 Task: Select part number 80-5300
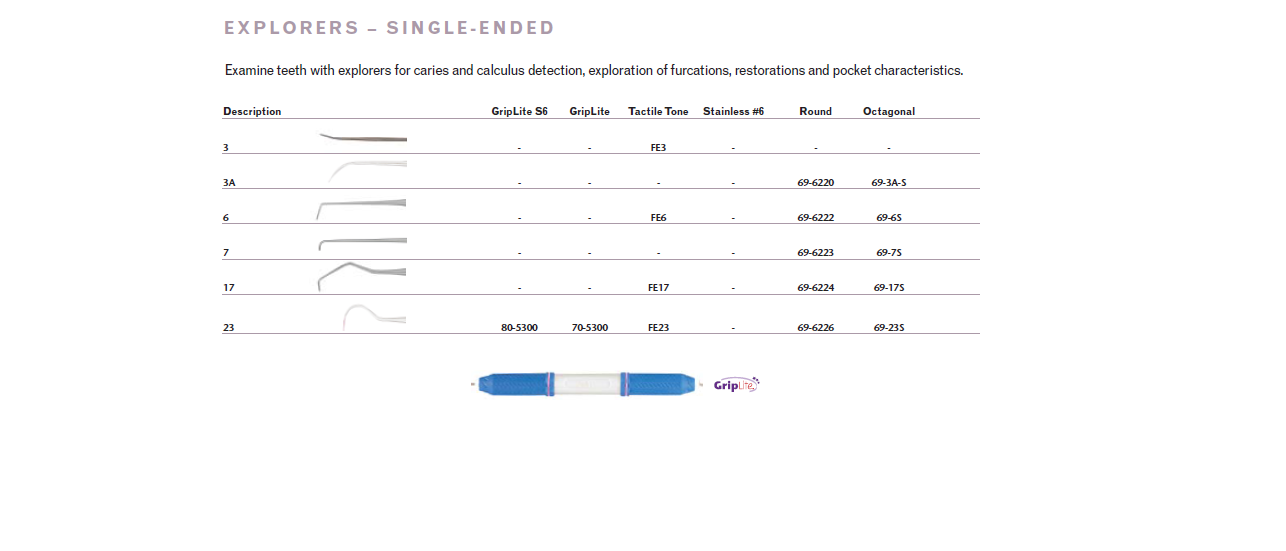tap(519, 328)
